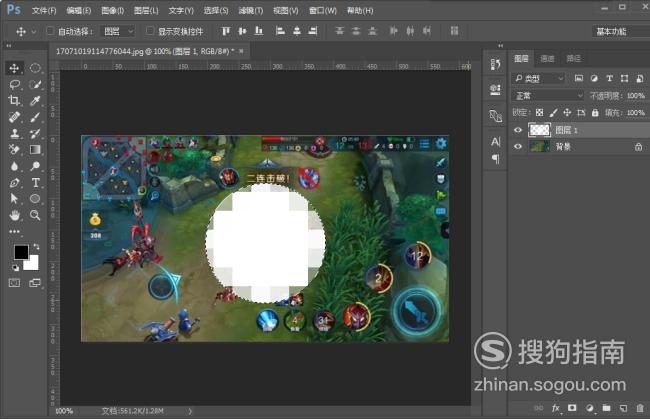Switch to the 路径 tab
This screenshot has width=650, height=419.
point(573,58)
